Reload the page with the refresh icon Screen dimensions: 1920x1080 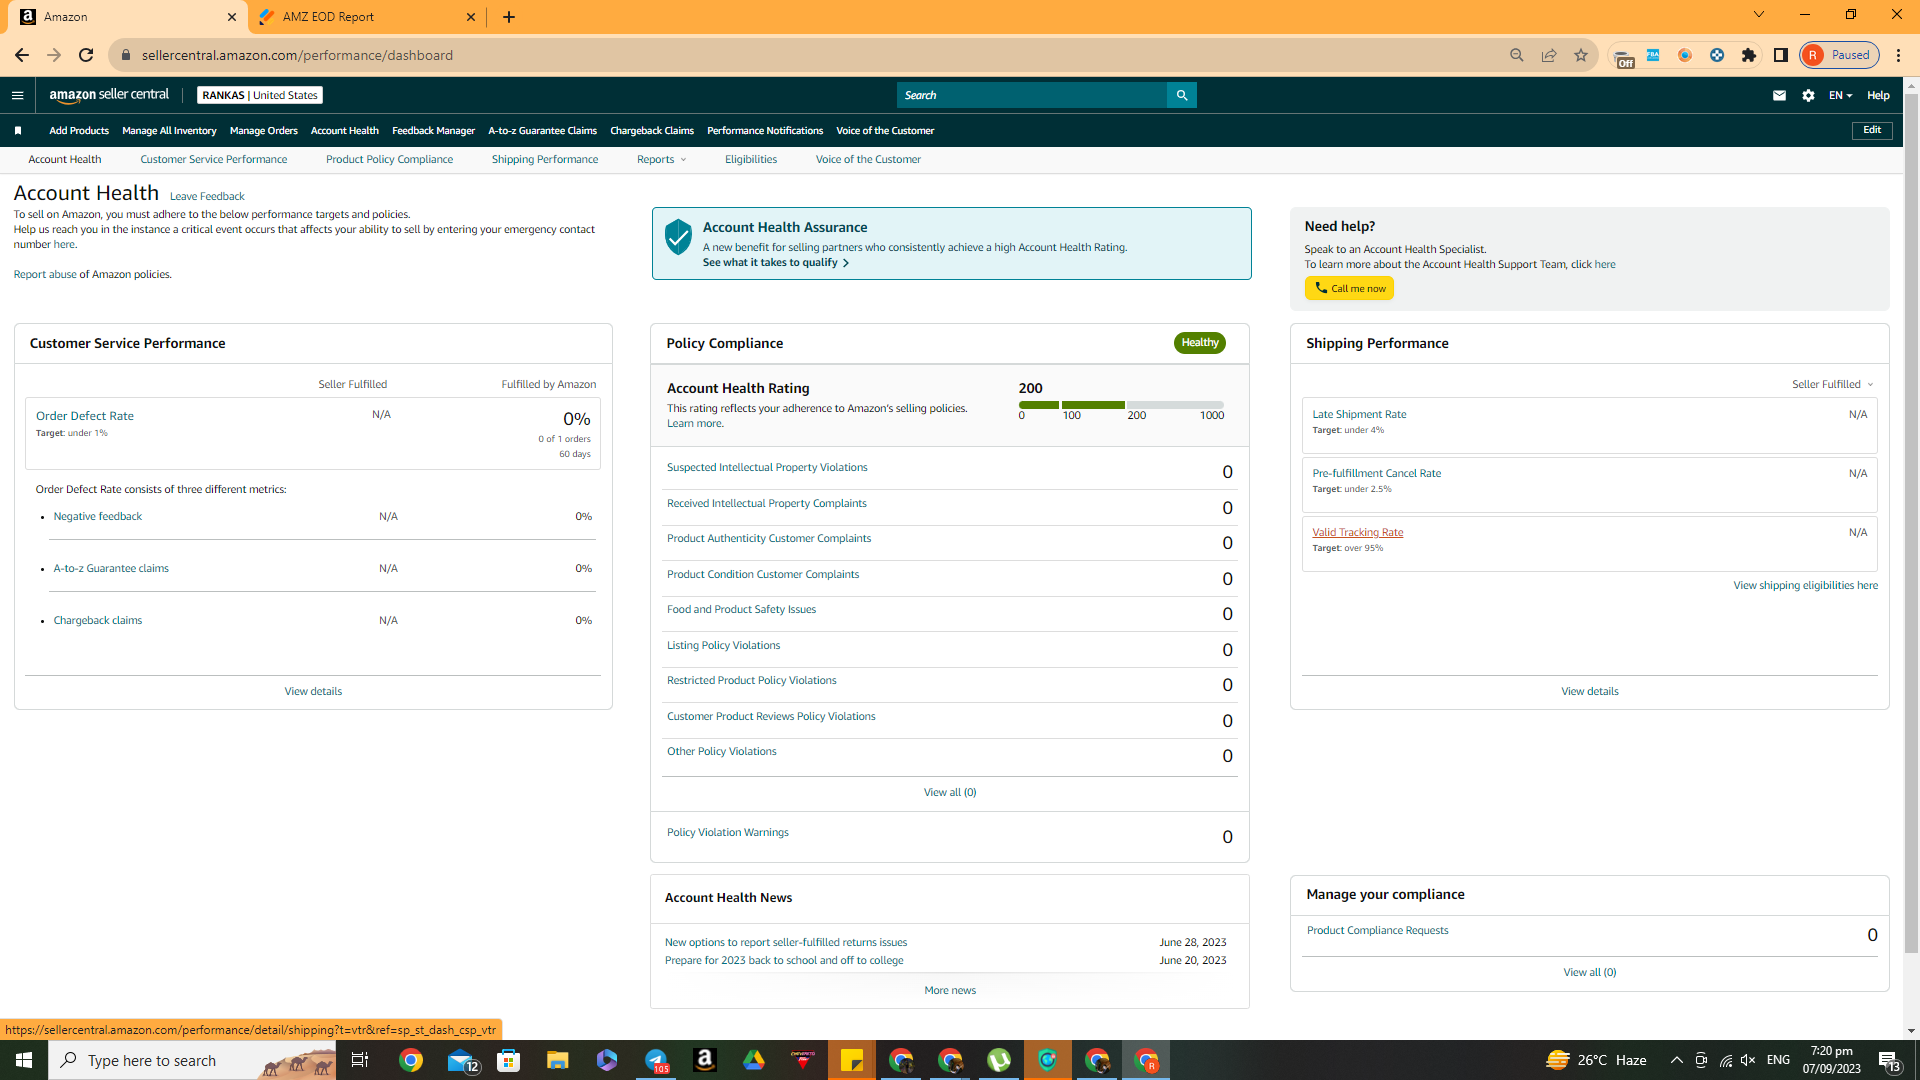(86, 55)
